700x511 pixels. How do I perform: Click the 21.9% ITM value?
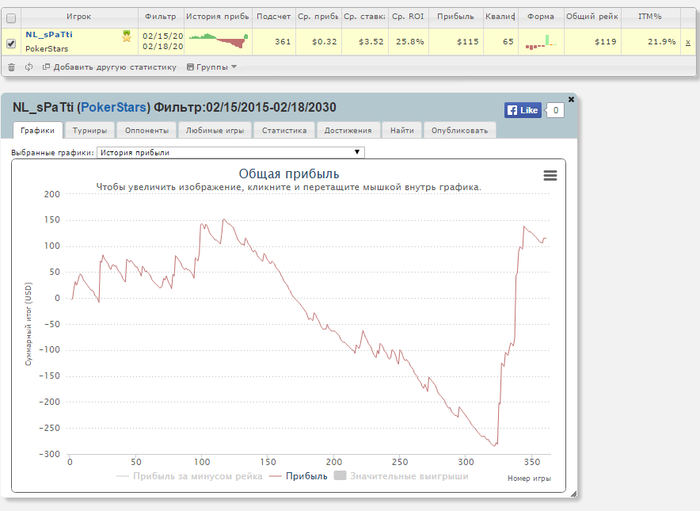point(662,42)
